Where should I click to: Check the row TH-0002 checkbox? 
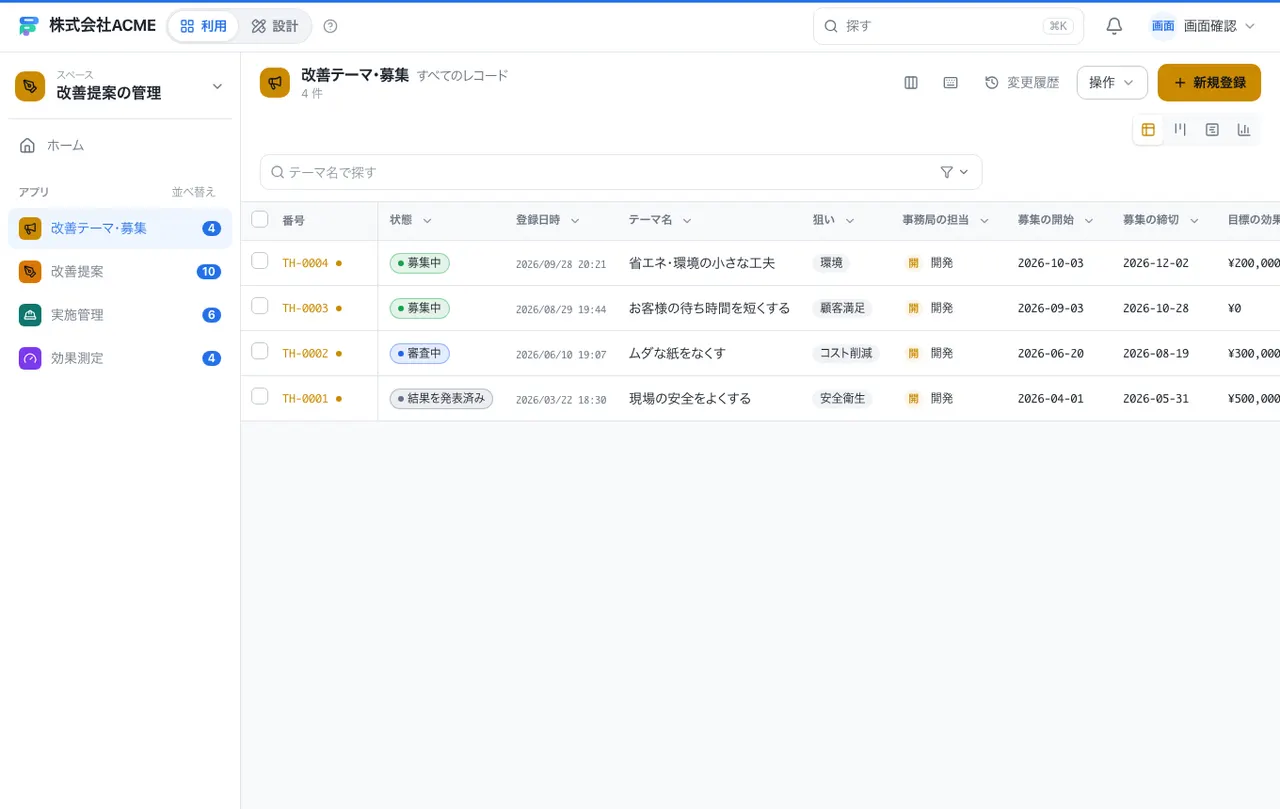click(260, 351)
